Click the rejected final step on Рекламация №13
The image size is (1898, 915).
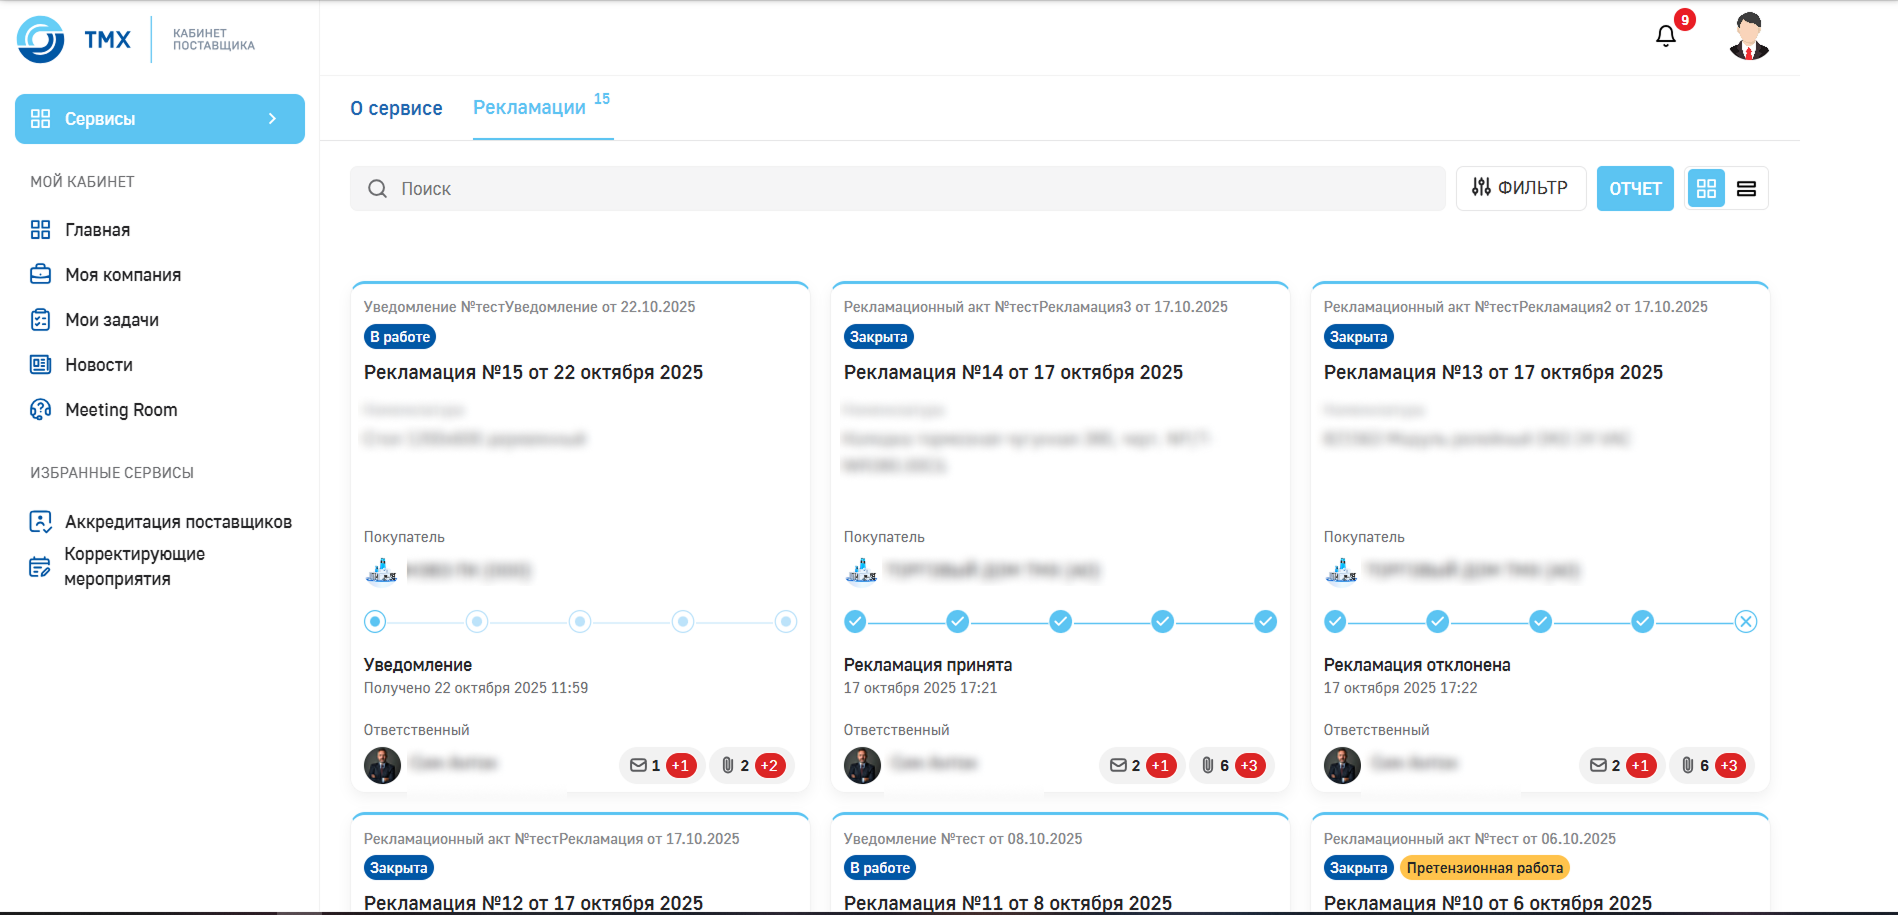1745,622
